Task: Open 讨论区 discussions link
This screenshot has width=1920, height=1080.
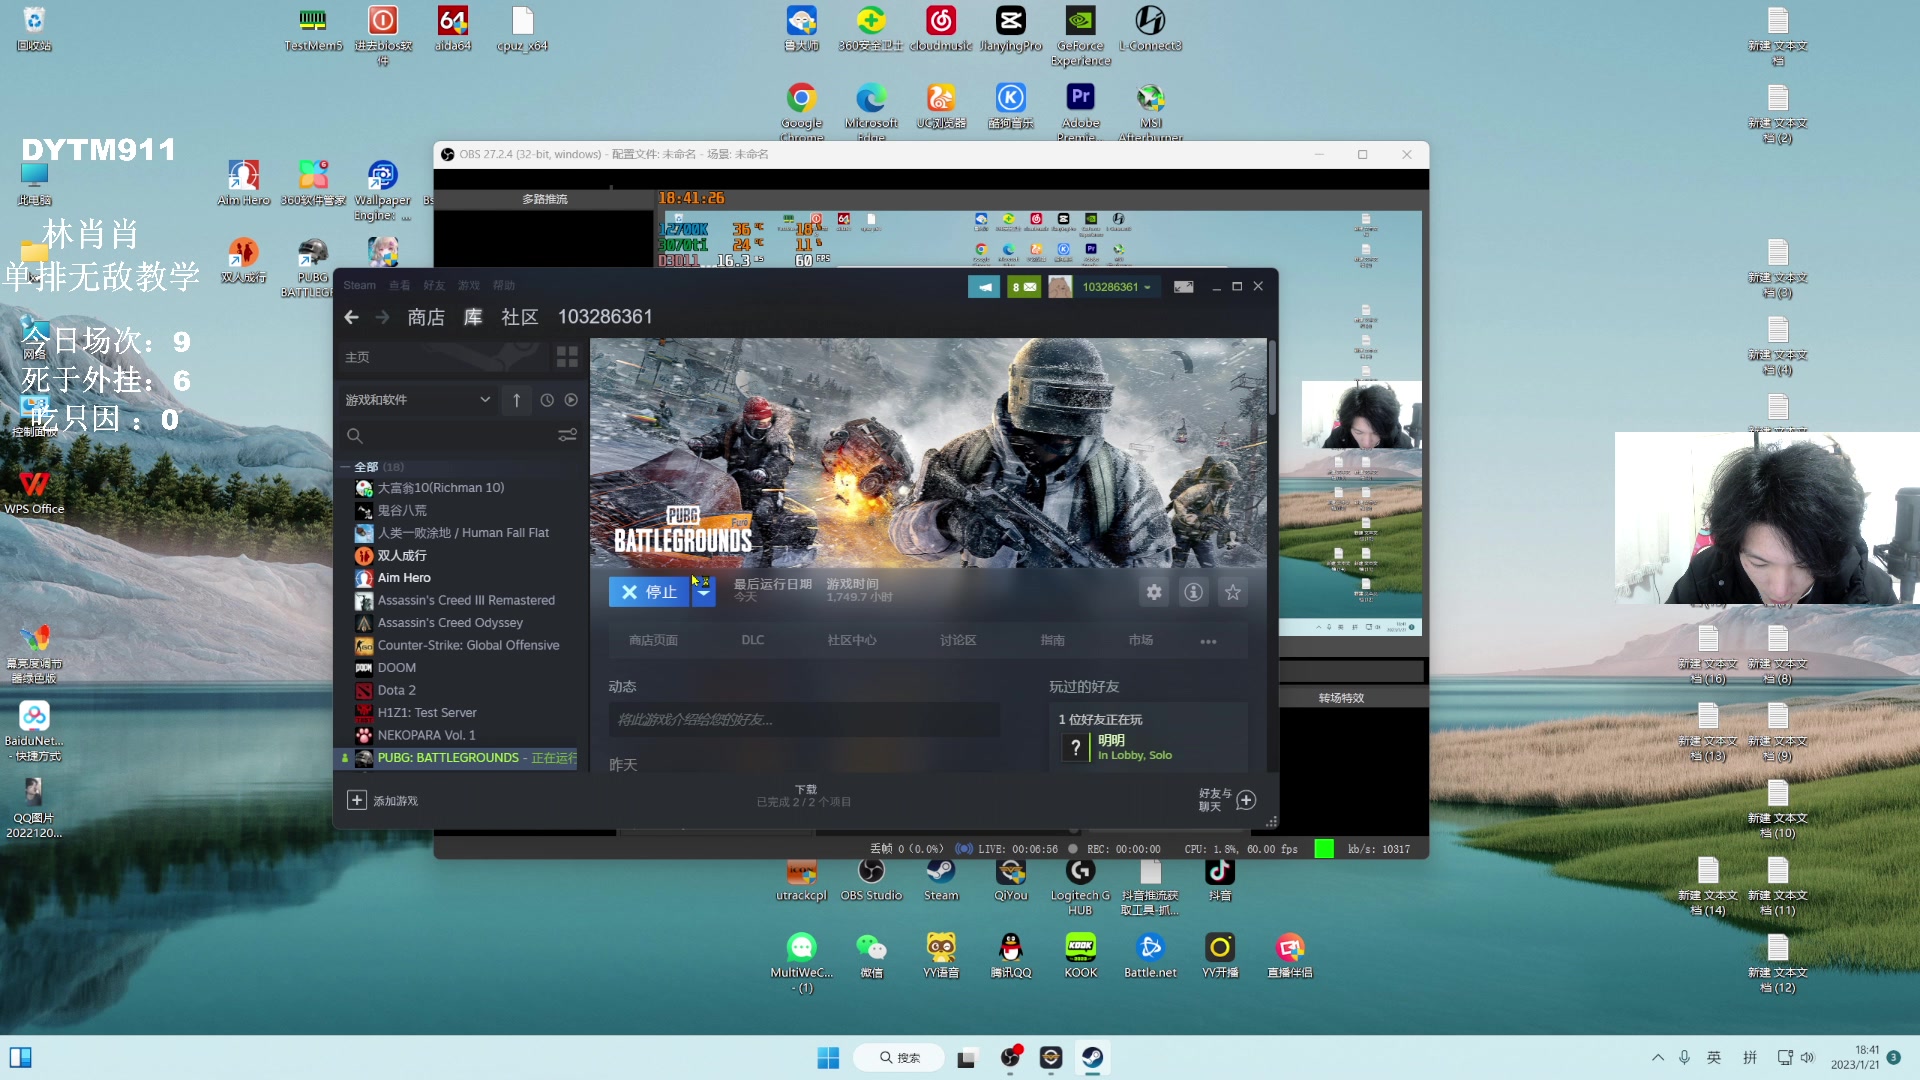Action: (958, 640)
